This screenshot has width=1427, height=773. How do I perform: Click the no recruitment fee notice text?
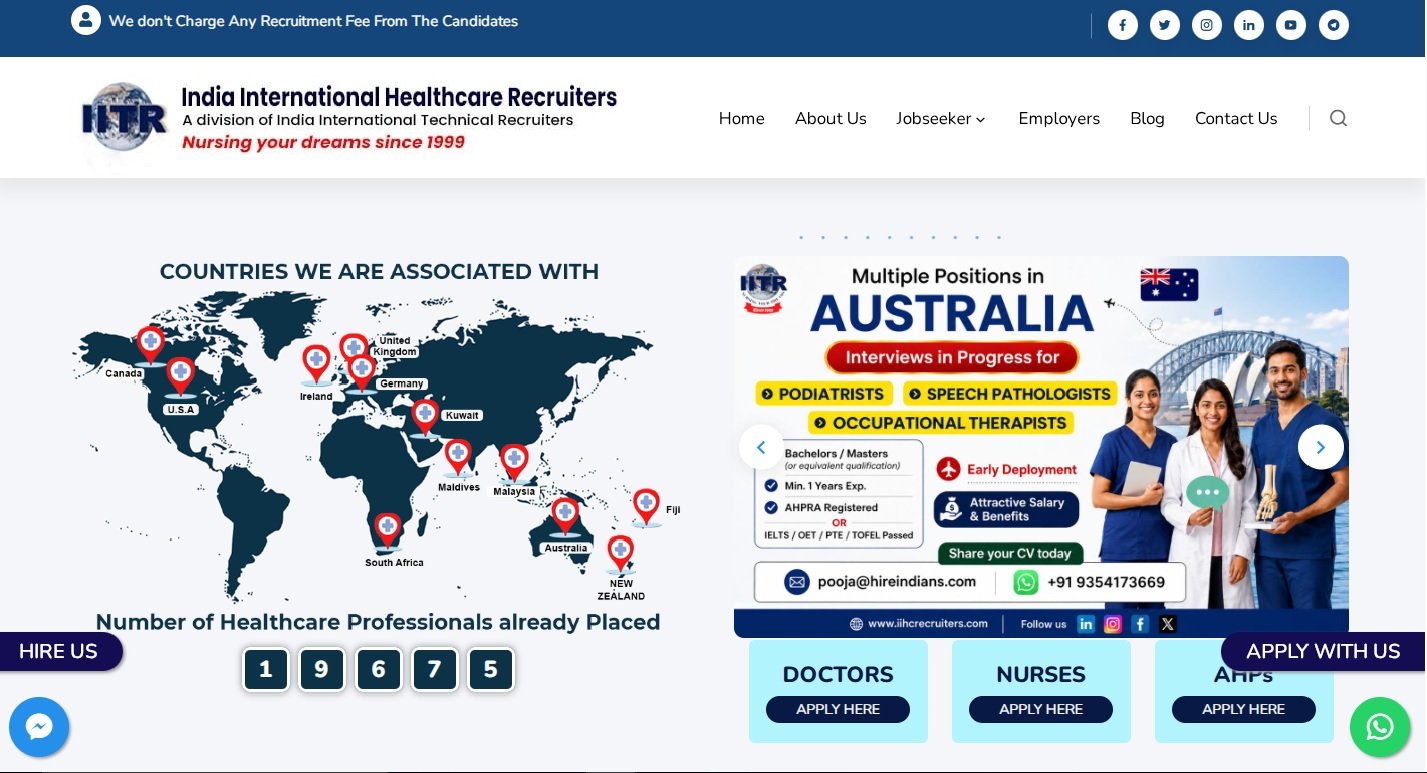[x=313, y=21]
